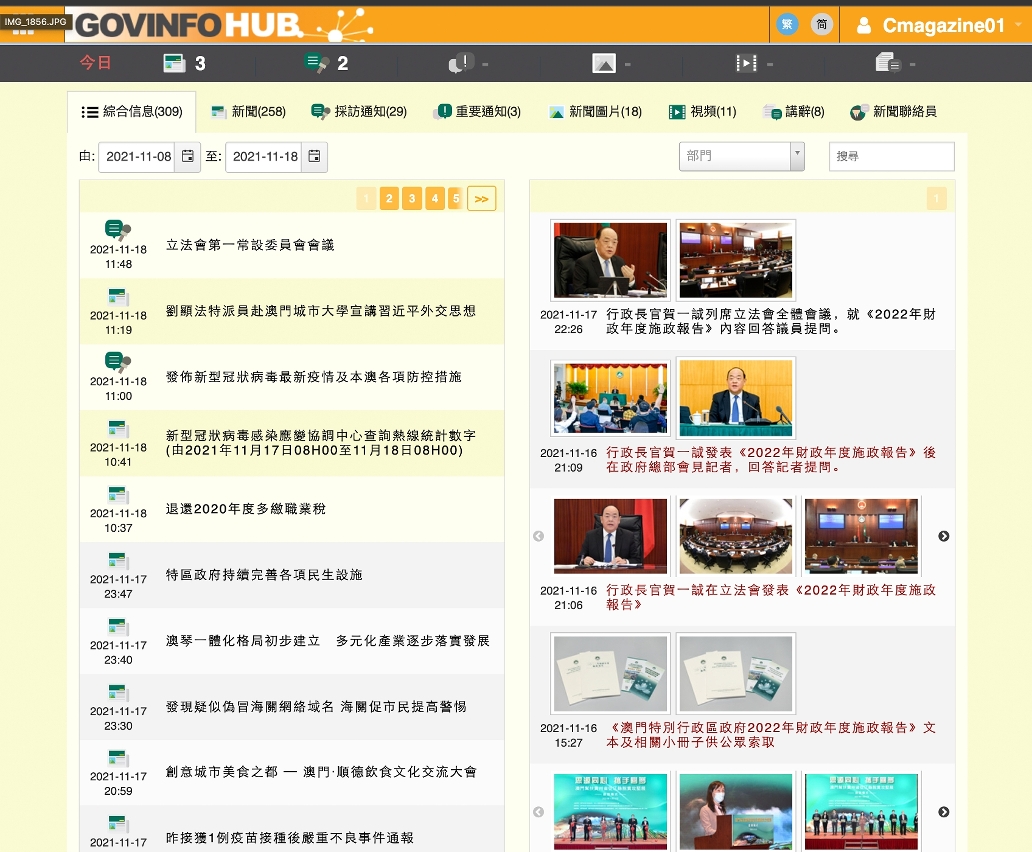Click the speech icon in top bar
The height and width of the screenshot is (852, 1032).
coord(888,64)
